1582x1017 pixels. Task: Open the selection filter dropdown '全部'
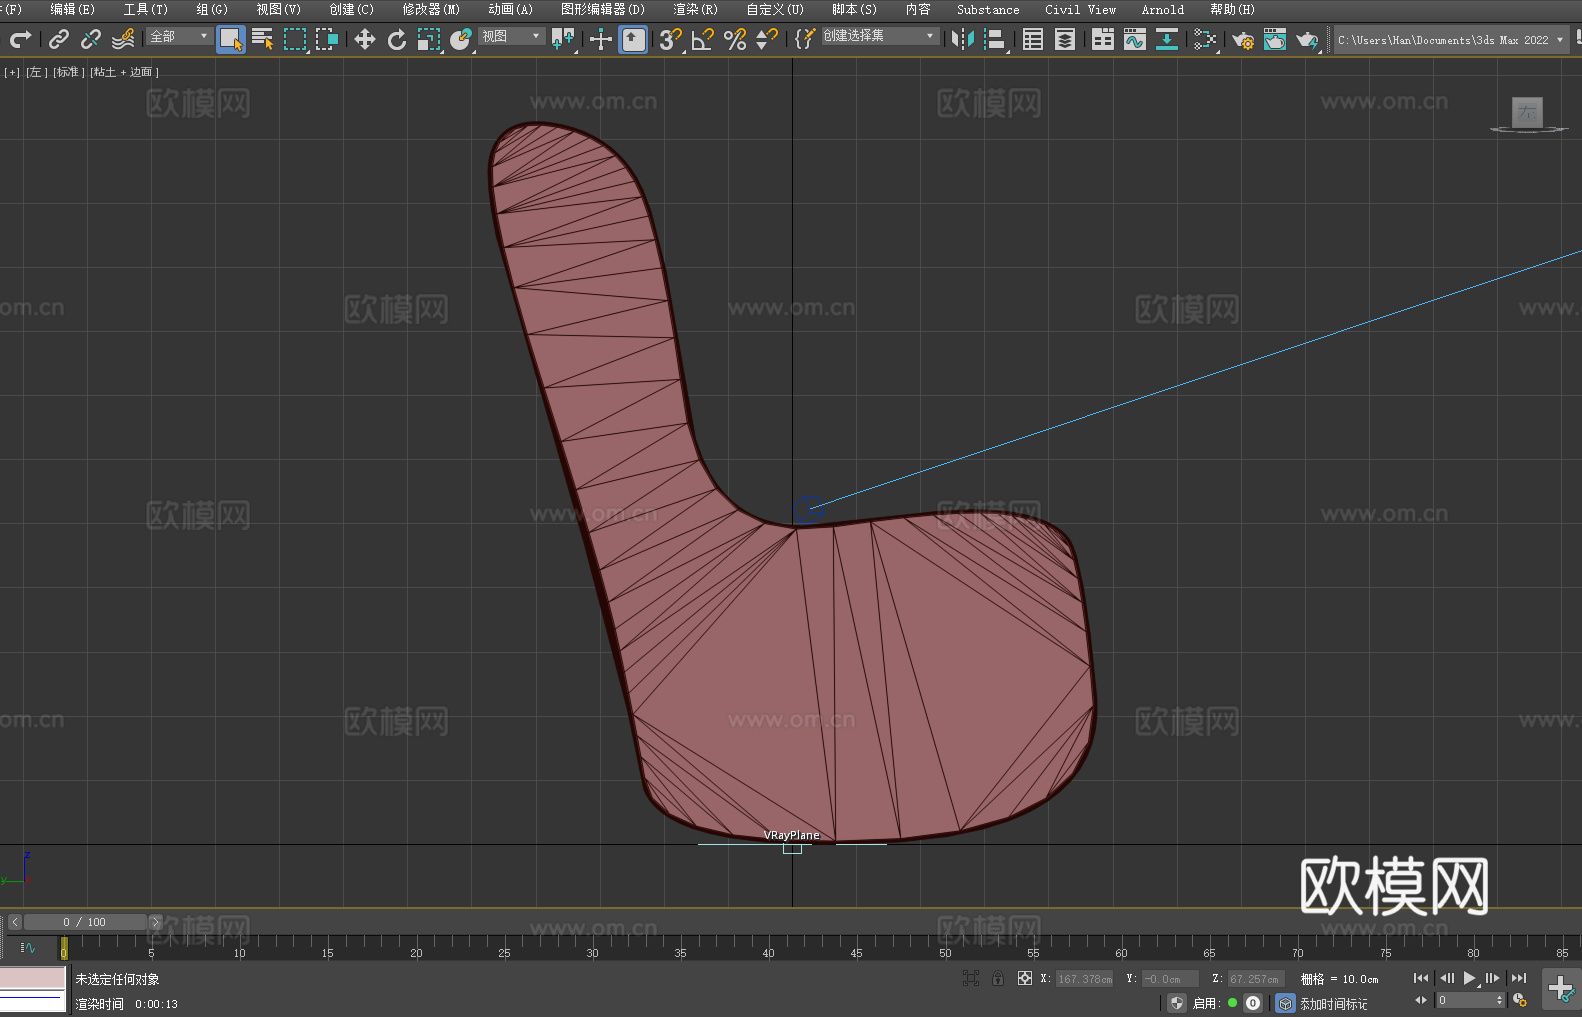click(179, 36)
